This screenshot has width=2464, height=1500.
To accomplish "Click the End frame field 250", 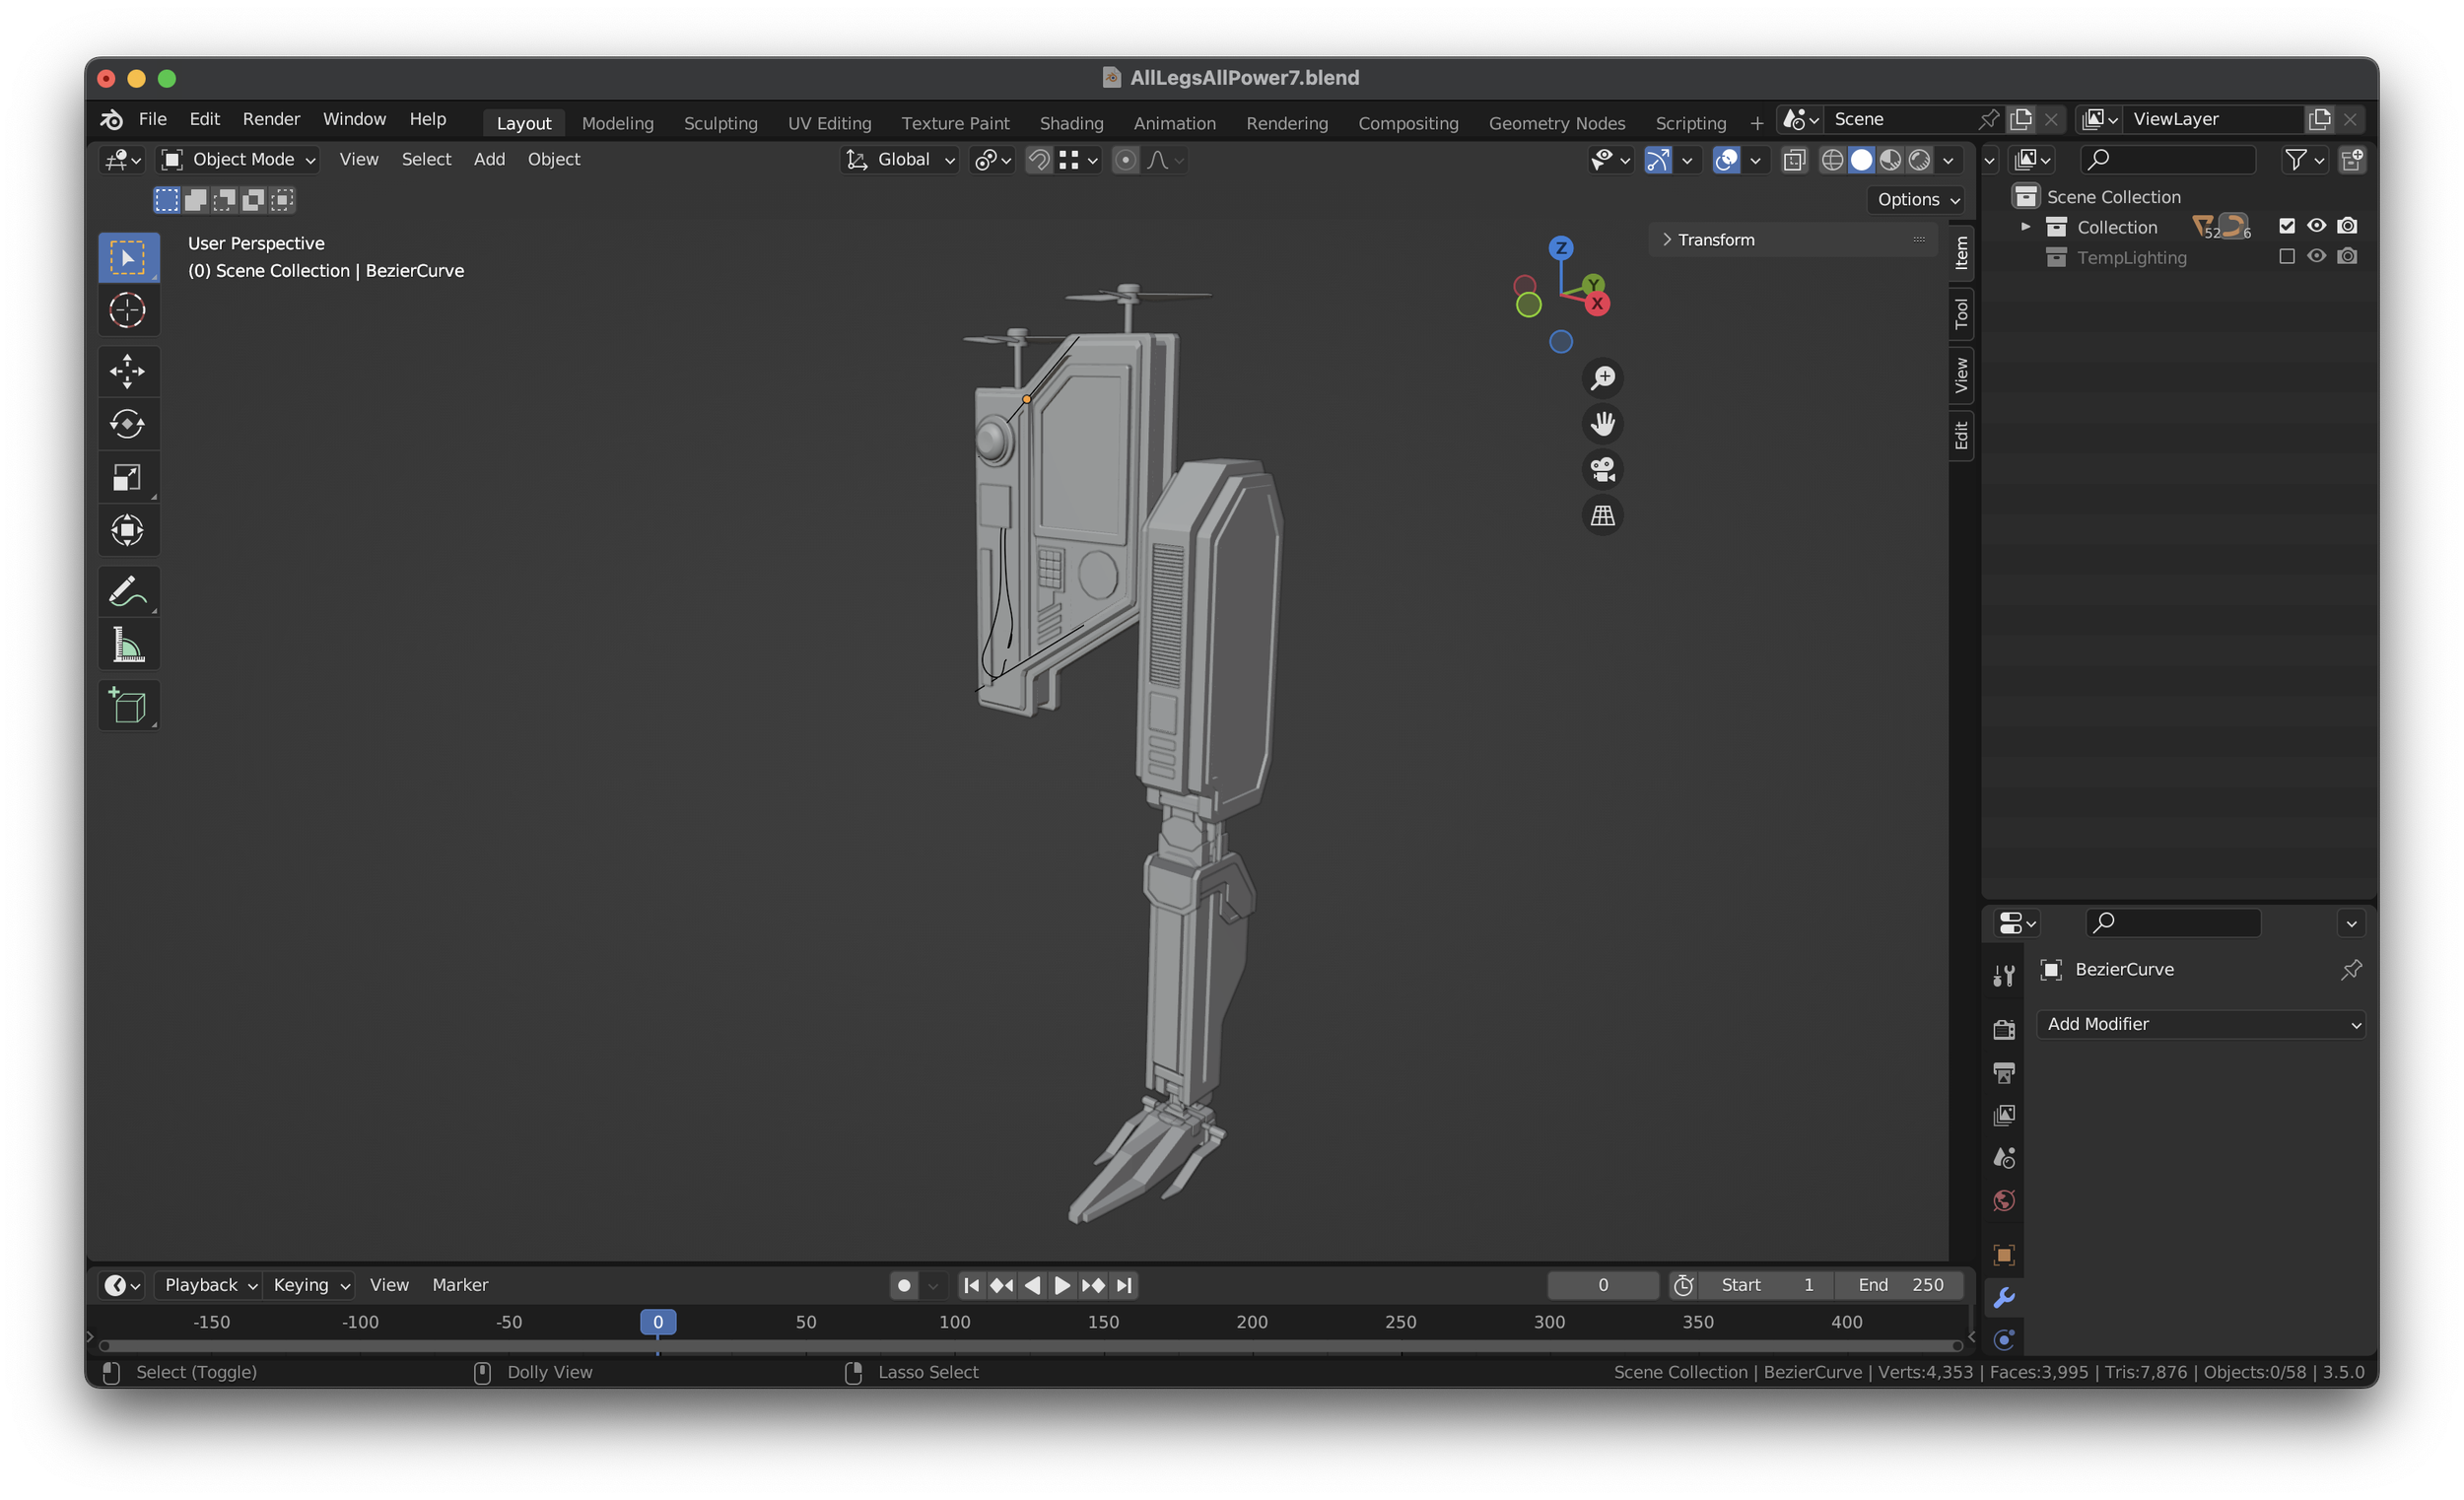I will pos(1899,1285).
